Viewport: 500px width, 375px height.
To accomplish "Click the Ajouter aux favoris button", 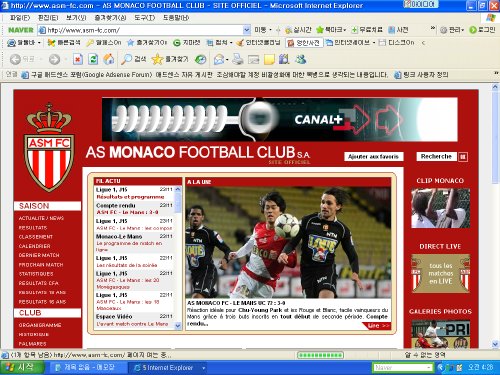I will 373,156.
